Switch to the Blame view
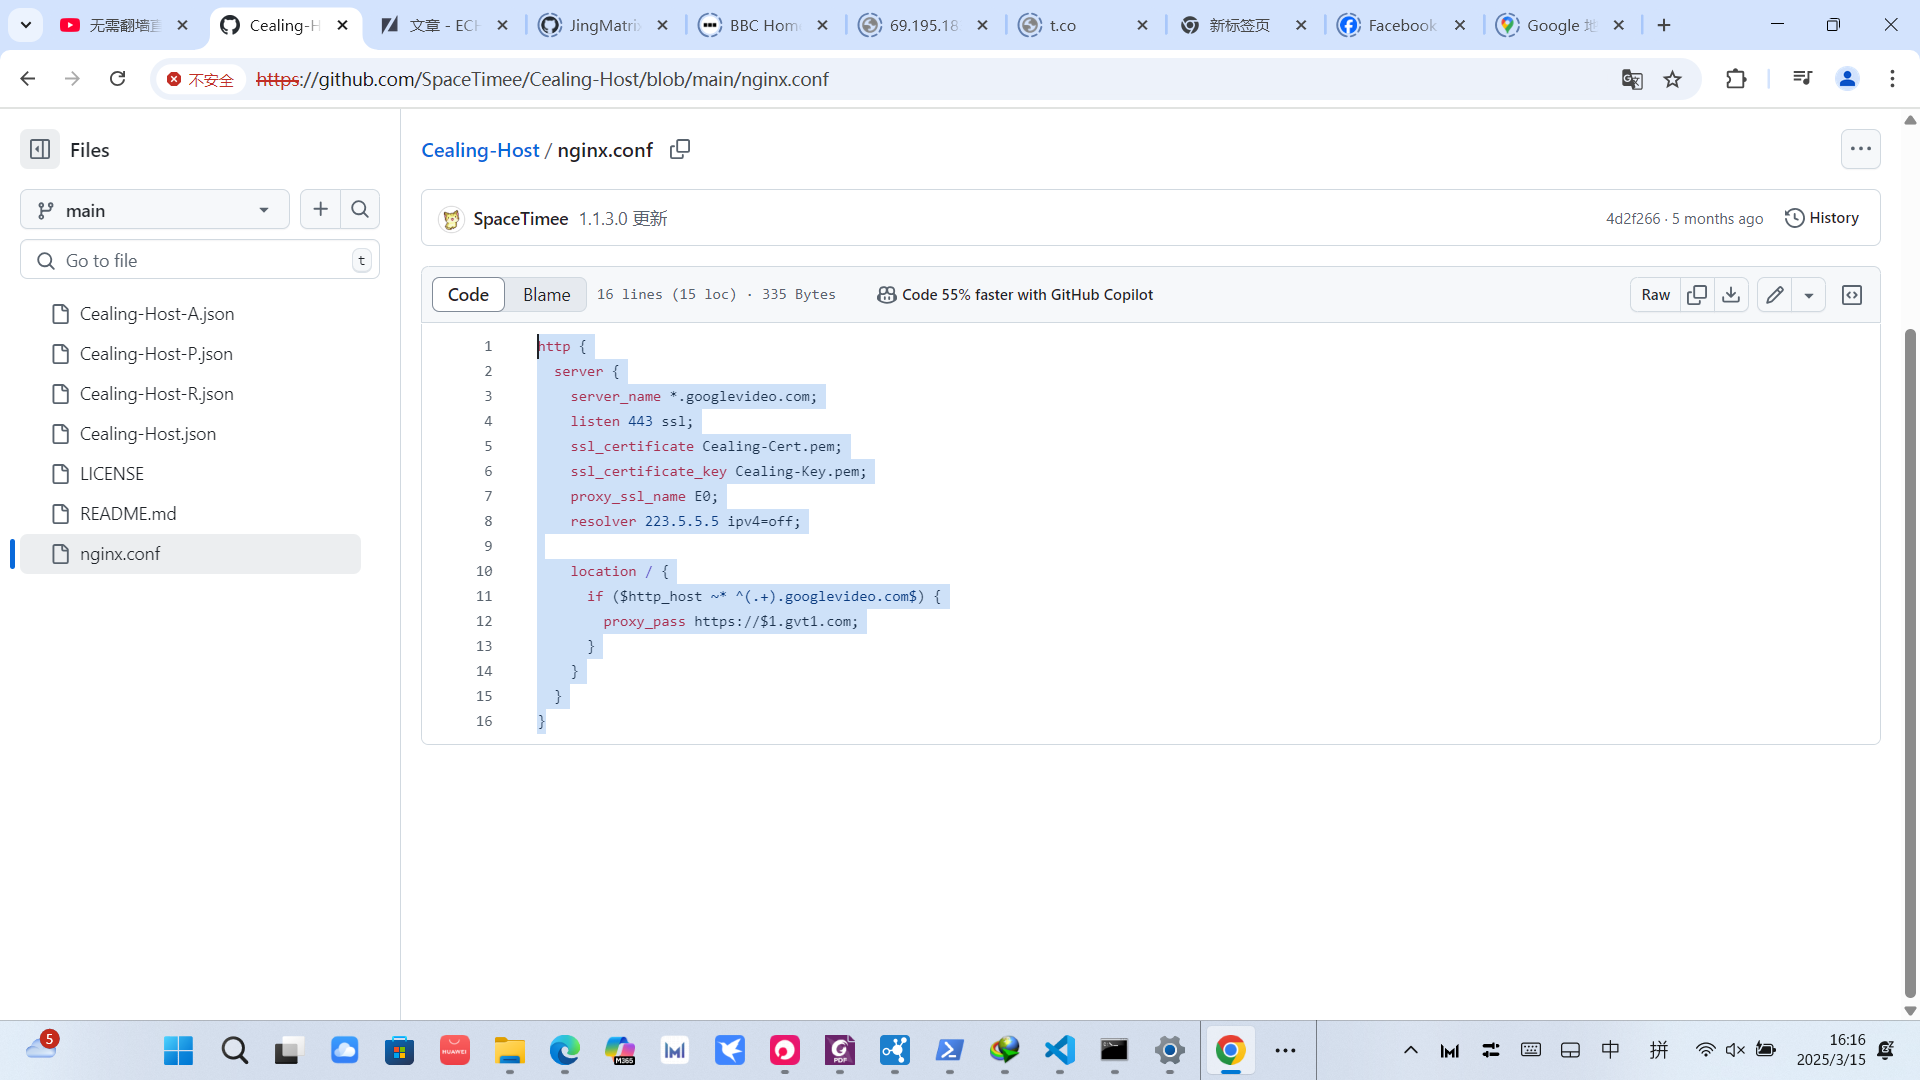1920x1080 pixels. pos(546,294)
